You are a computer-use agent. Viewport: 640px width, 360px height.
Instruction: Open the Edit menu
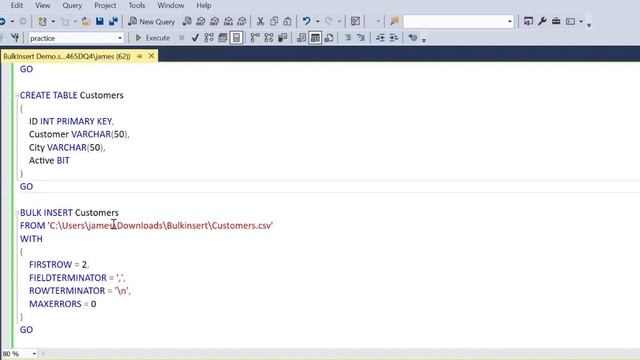click(x=17, y=5)
